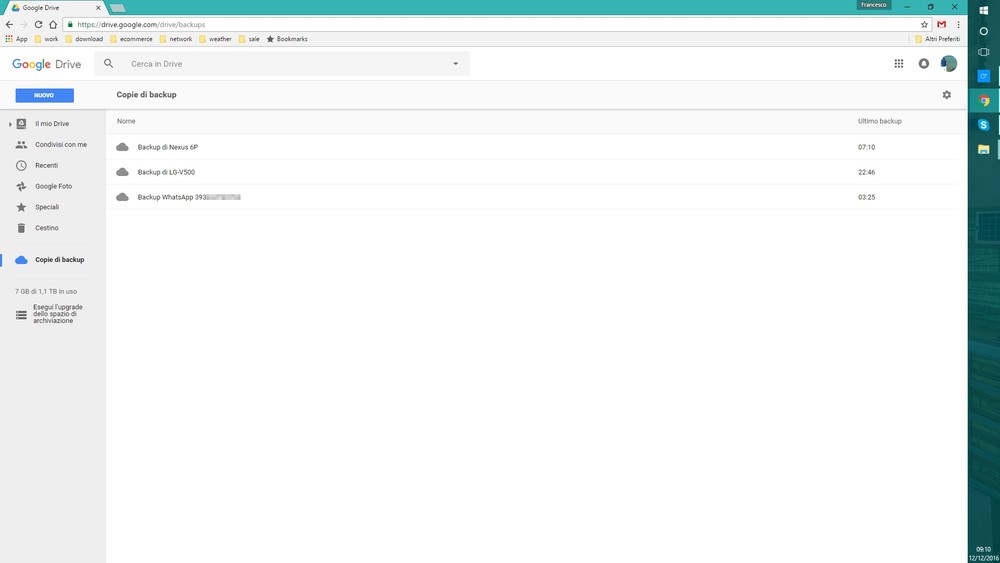This screenshot has width=1000, height=563.
Task: Select Backup di LG-V500 row
Action: point(533,172)
